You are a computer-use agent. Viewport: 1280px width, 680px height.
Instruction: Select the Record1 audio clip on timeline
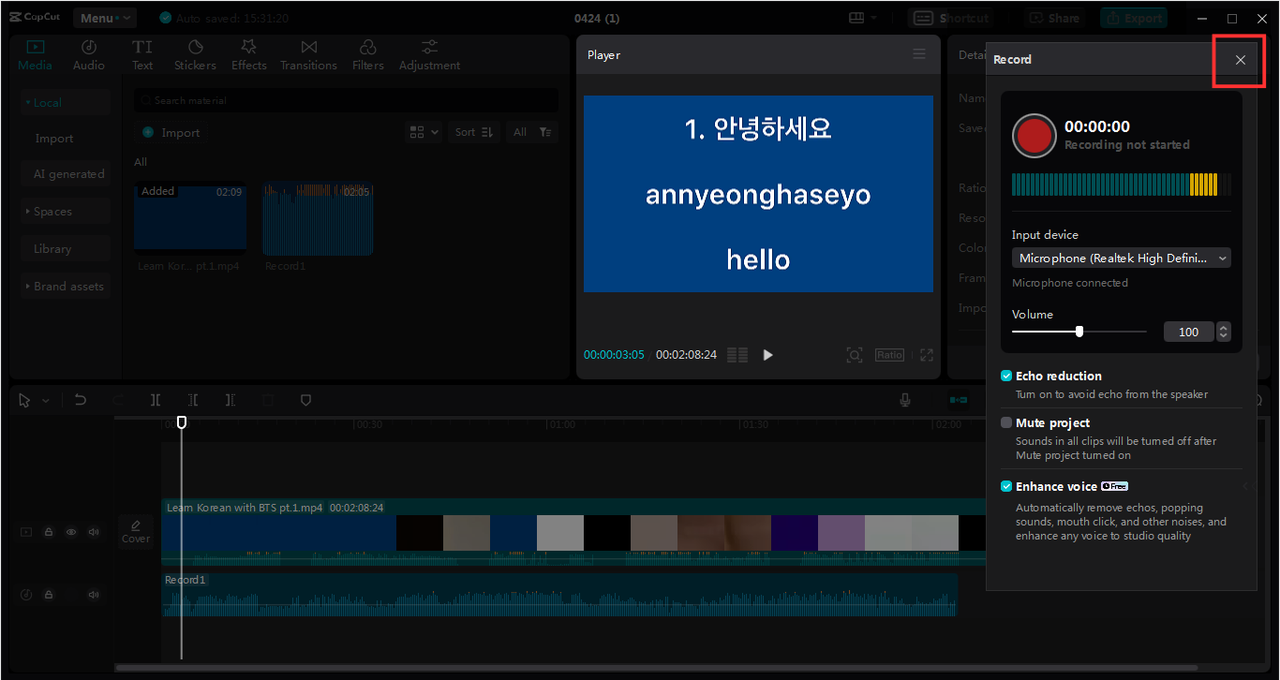[559, 594]
